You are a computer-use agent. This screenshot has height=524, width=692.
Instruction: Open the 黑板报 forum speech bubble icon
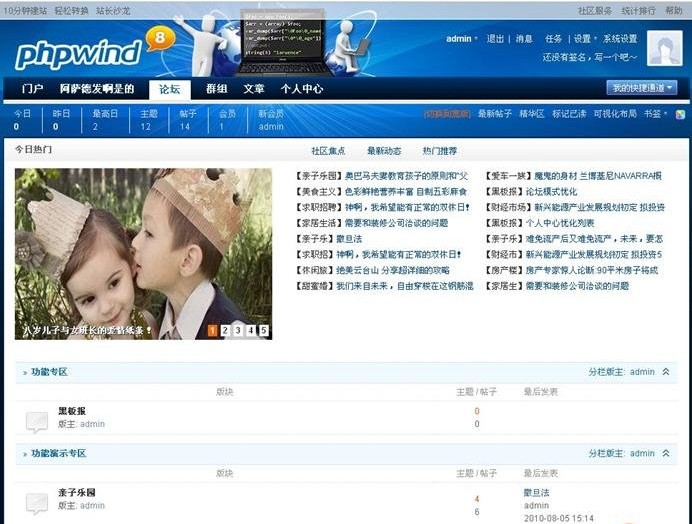click(37, 422)
